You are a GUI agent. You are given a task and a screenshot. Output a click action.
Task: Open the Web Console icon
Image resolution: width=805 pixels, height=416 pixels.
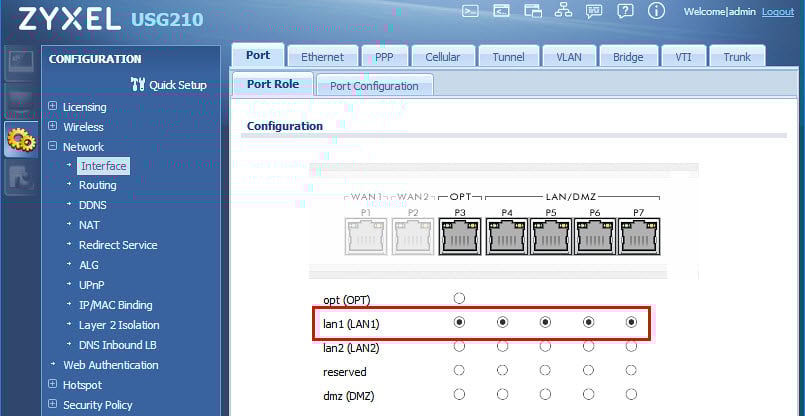(x=470, y=11)
